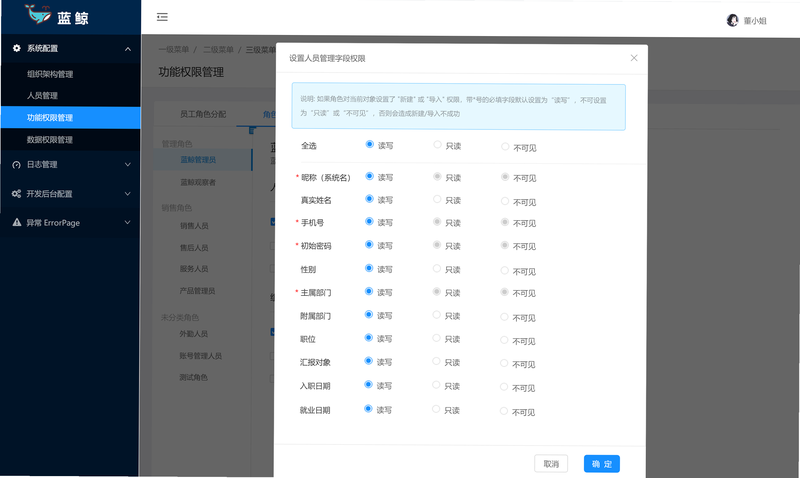Collapse the 系统配置 menu chevron
This screenshot has width=800, height=478.
coord(128,49)
